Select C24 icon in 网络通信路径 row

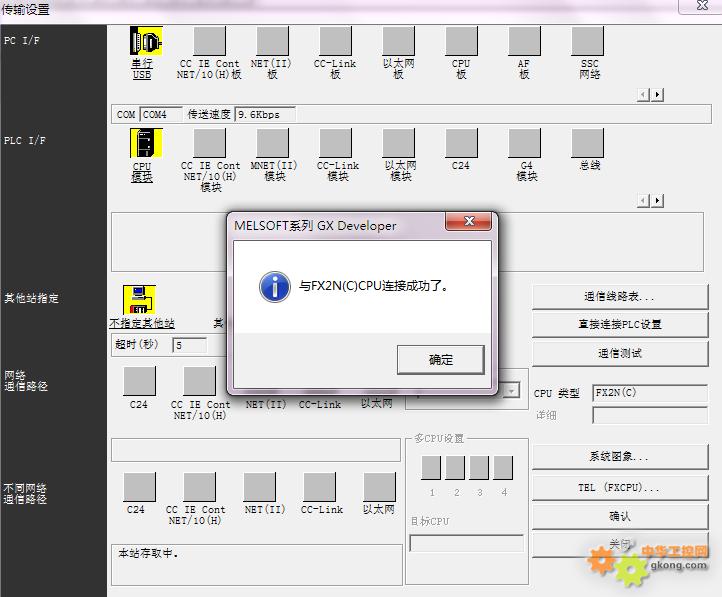pyautogui.click(x=140, y=381)
